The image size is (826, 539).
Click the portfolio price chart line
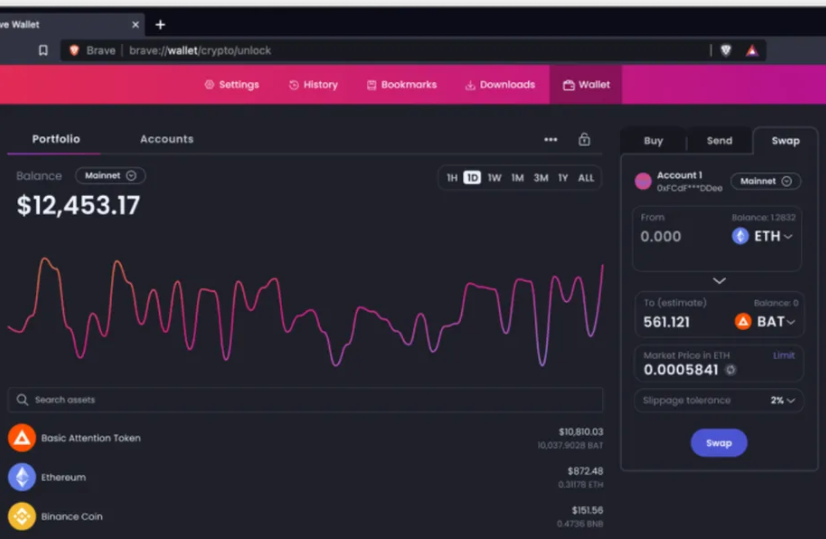coord(305,311)
